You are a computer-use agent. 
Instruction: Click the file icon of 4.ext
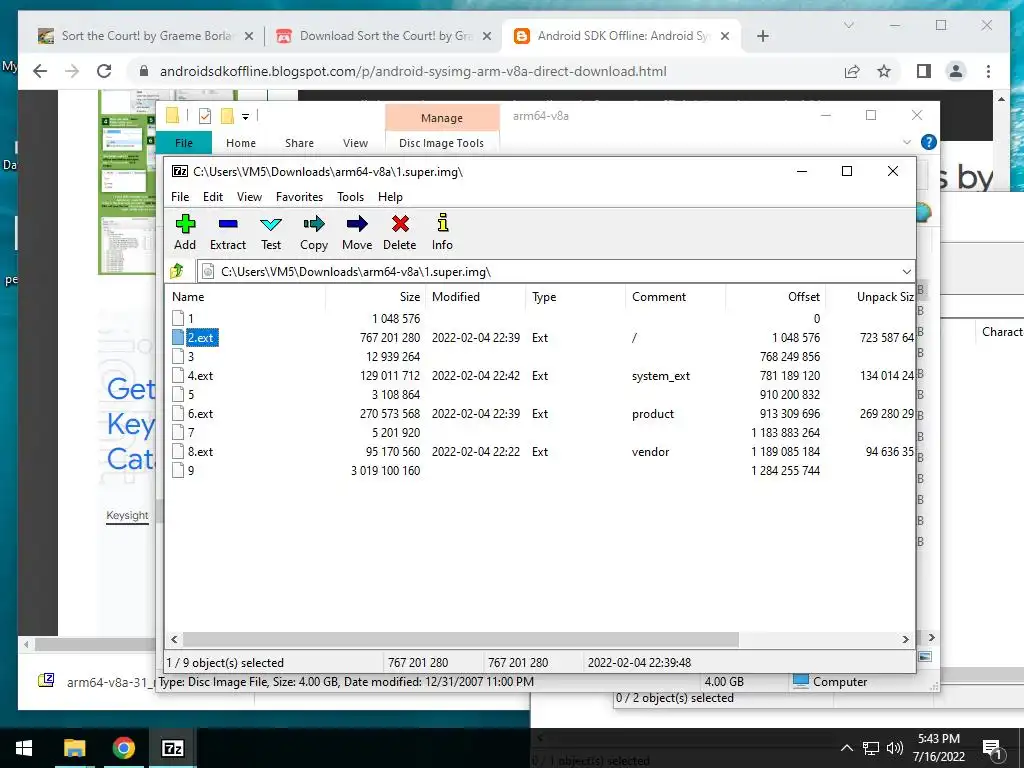tap(178, 376)
